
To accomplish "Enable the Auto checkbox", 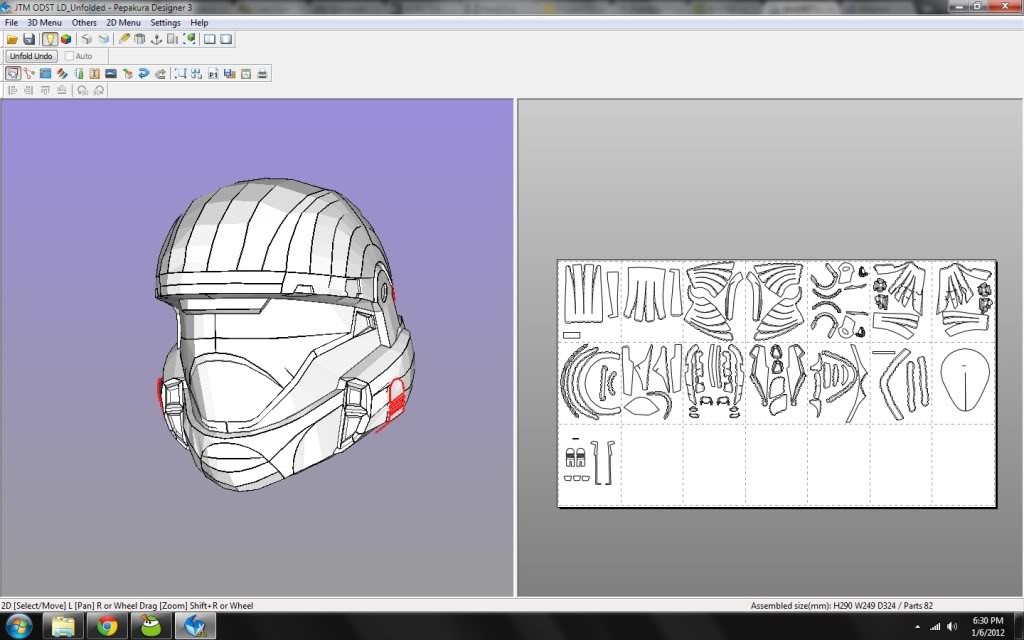I will click(69, 56).
